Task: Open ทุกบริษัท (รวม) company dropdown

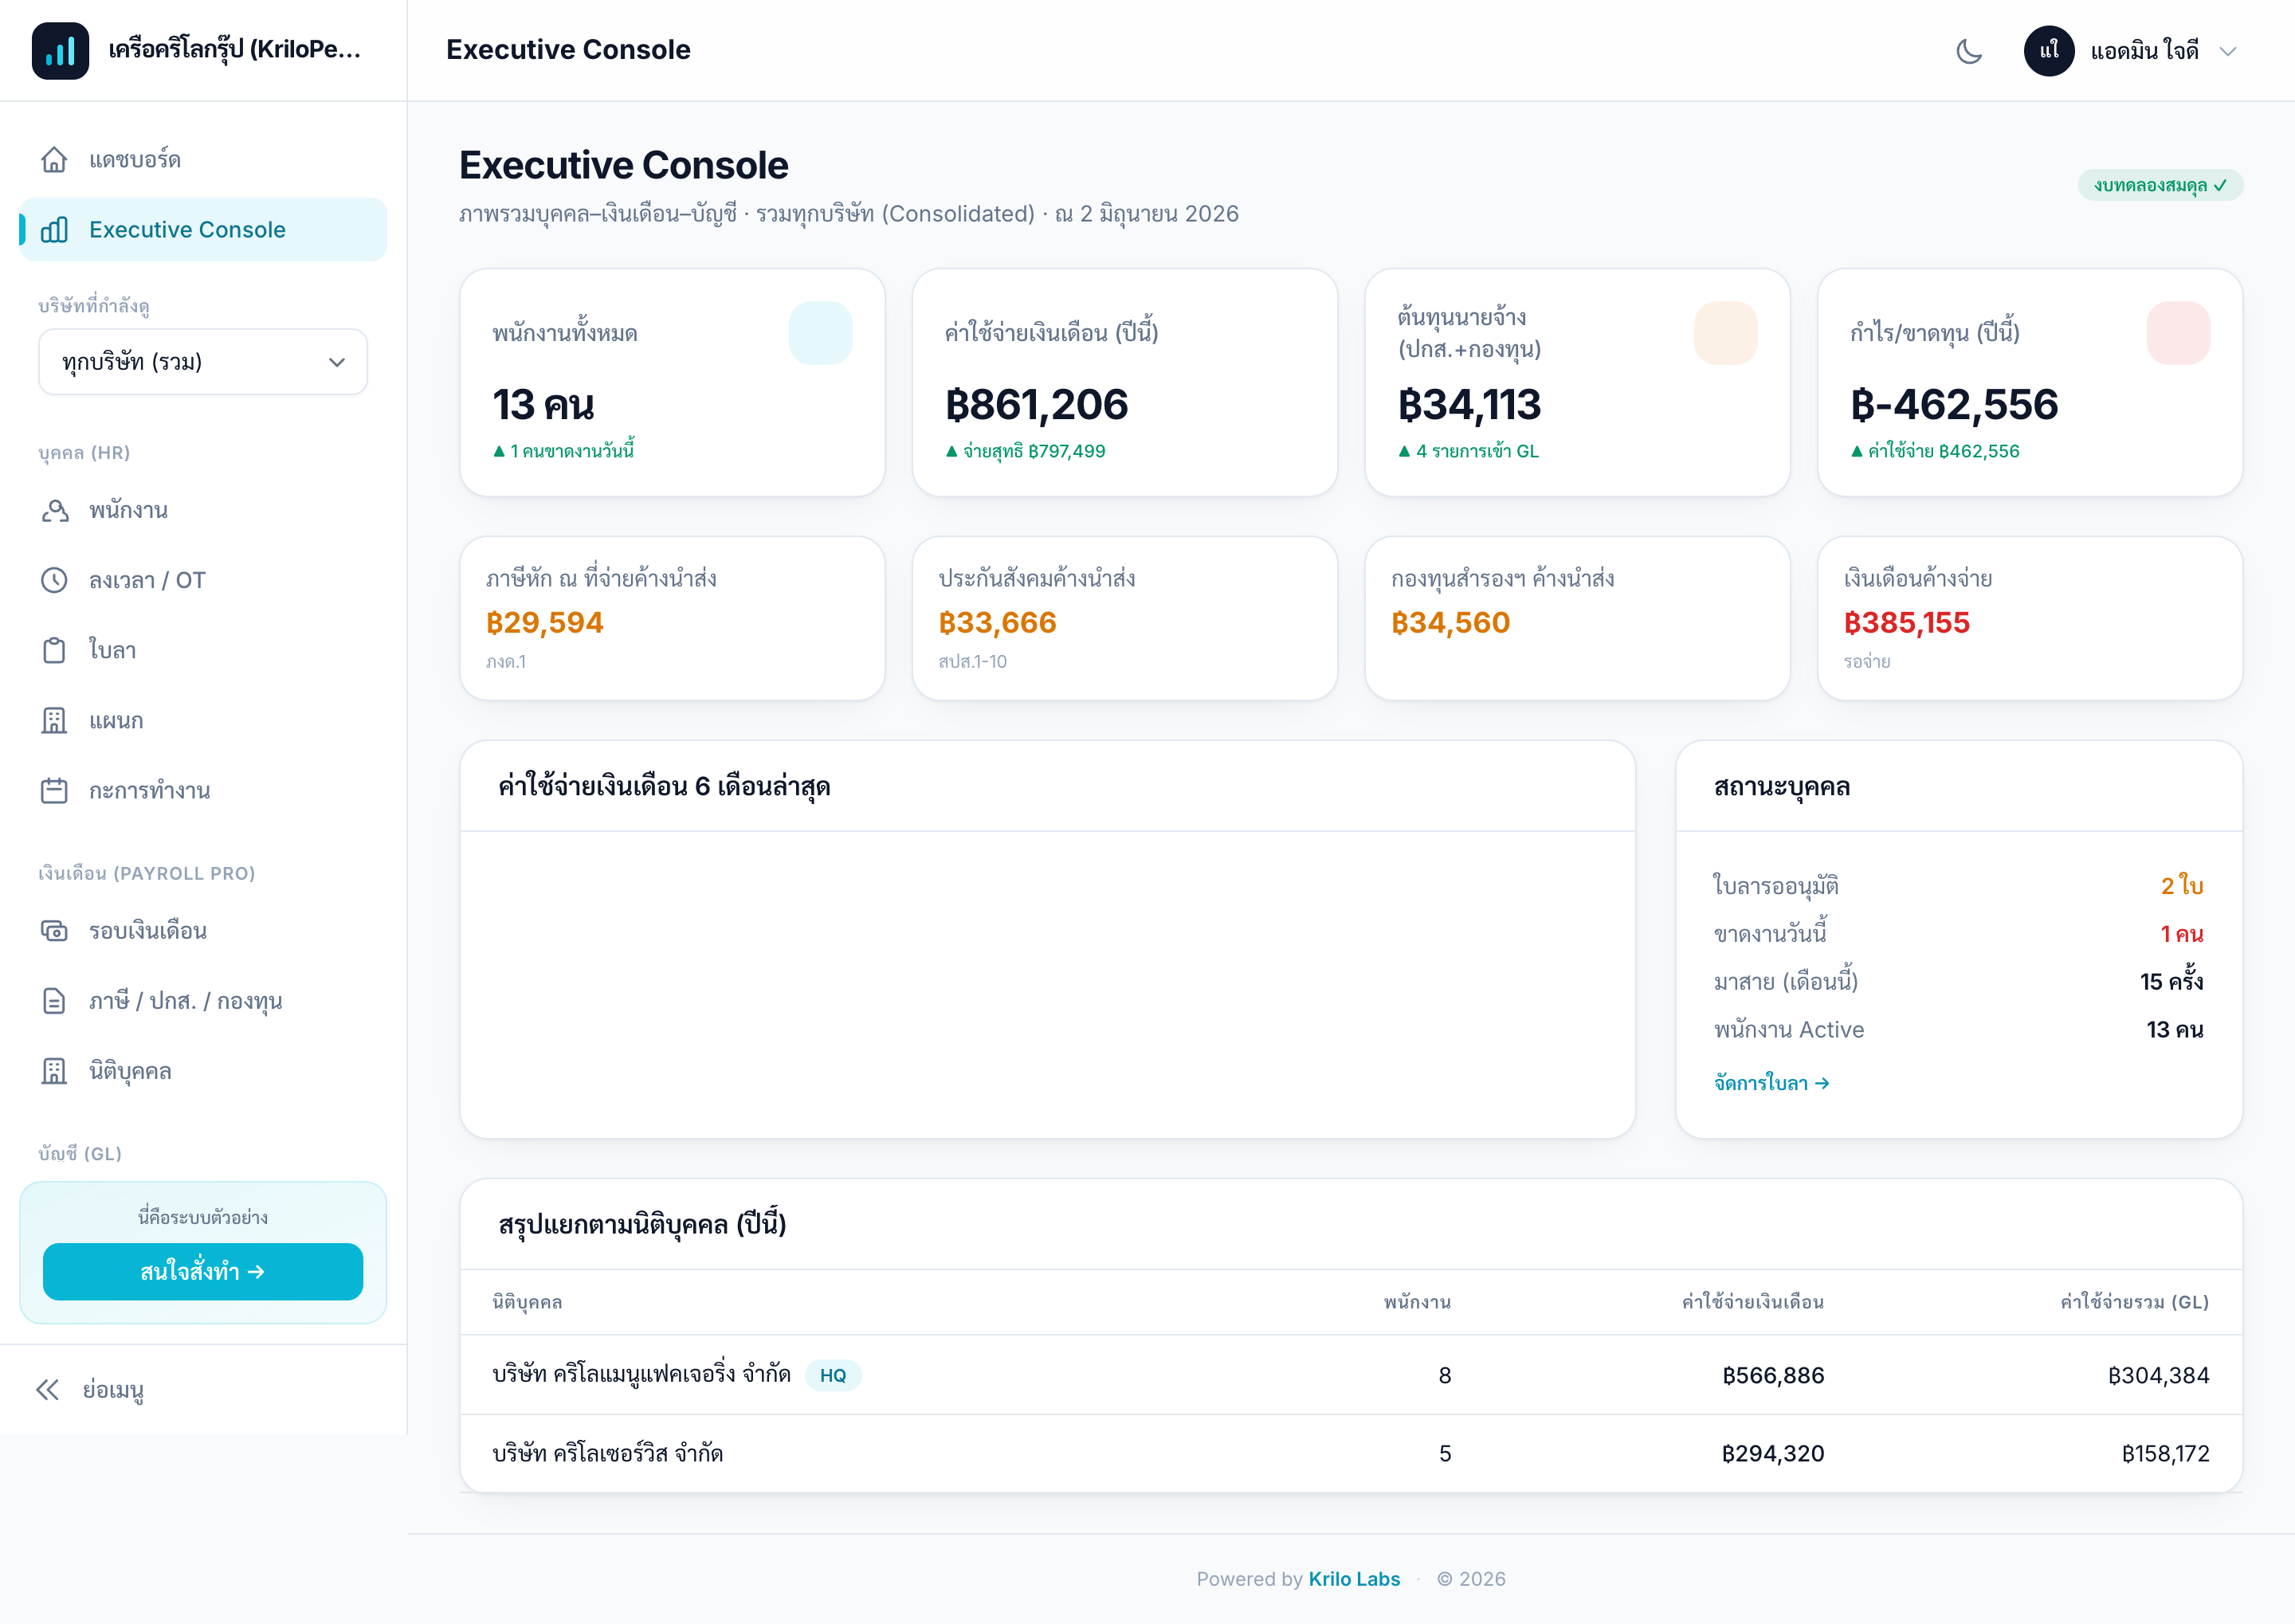Action: 203,362
